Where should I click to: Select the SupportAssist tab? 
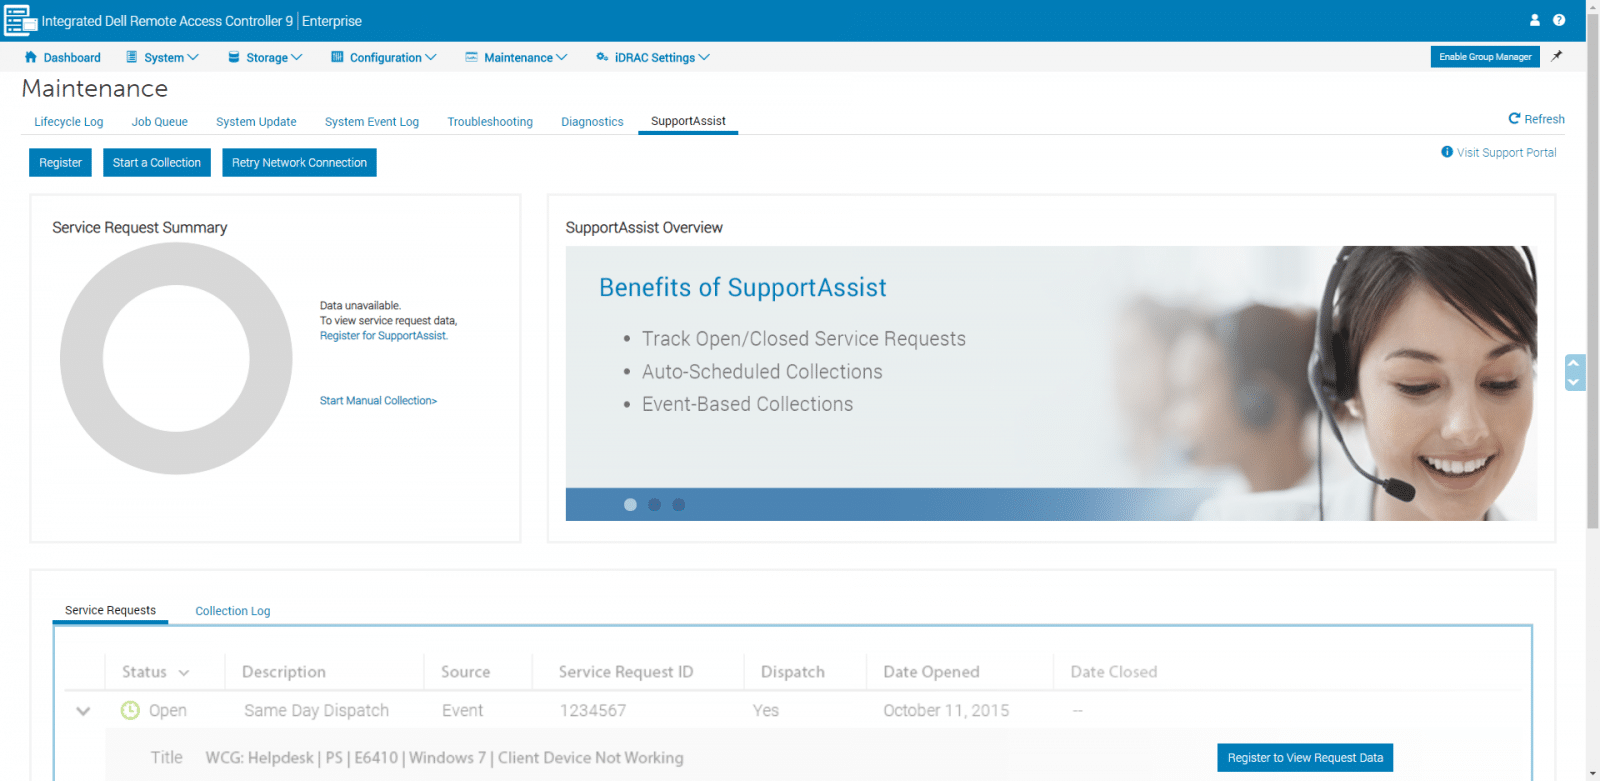688,121
